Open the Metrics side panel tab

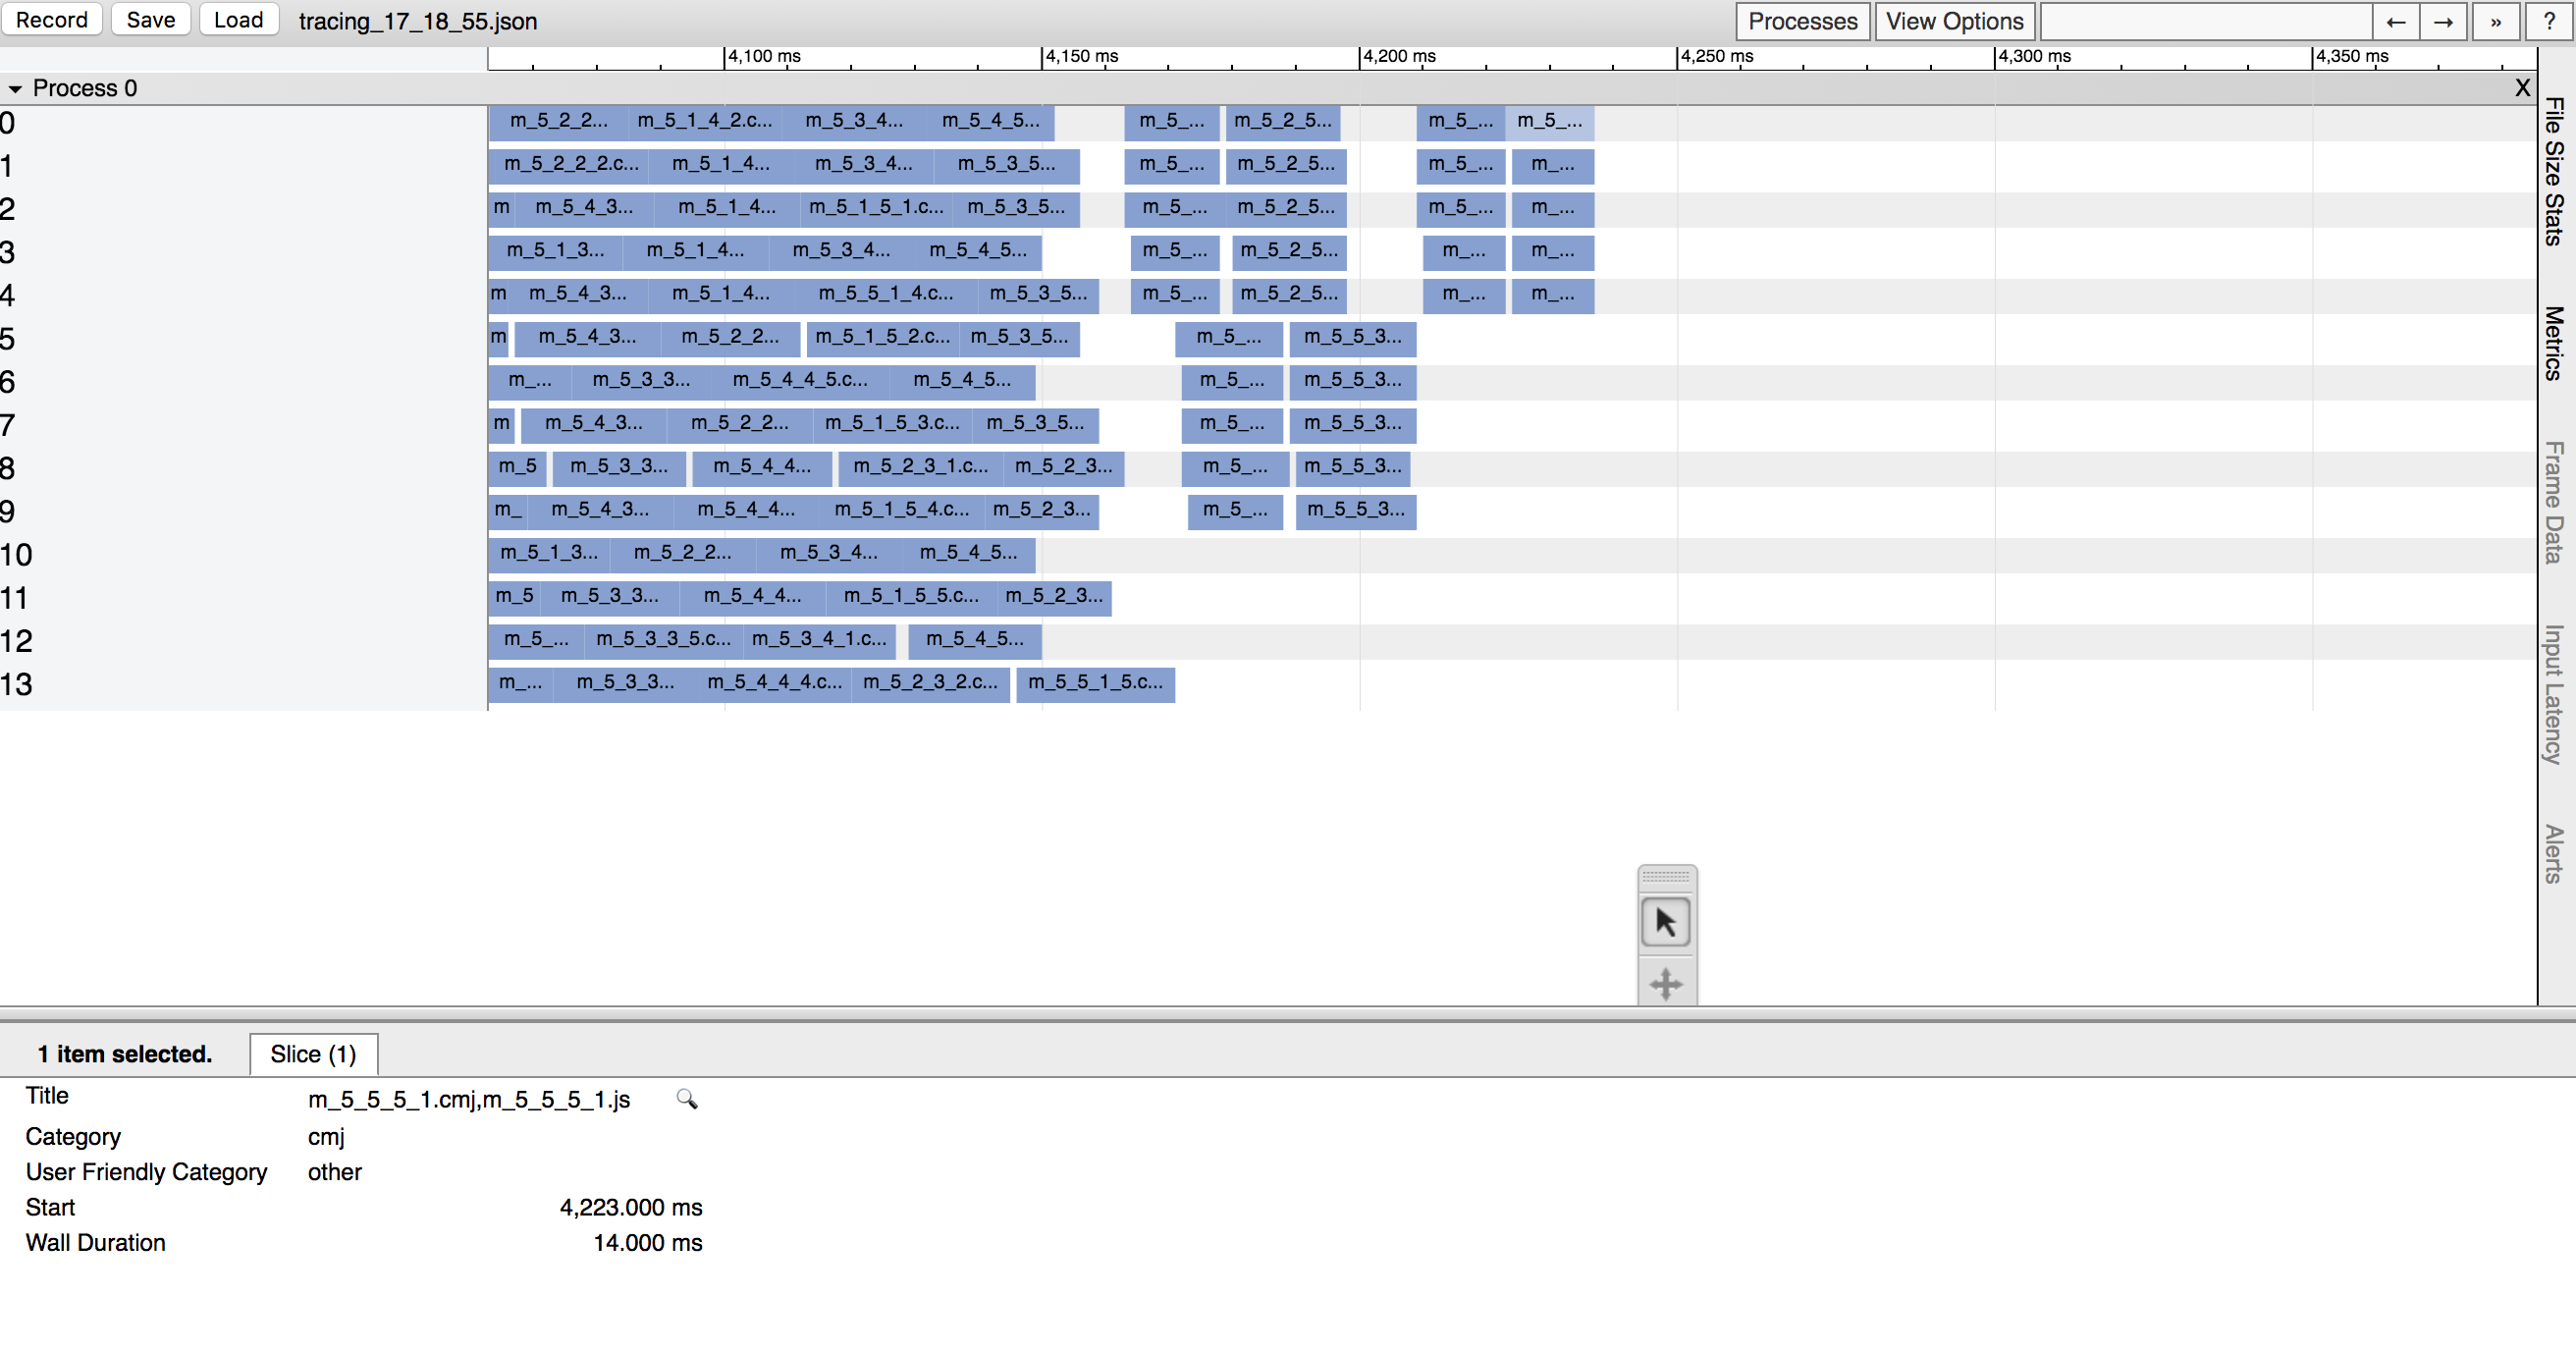coord(2554,343)
